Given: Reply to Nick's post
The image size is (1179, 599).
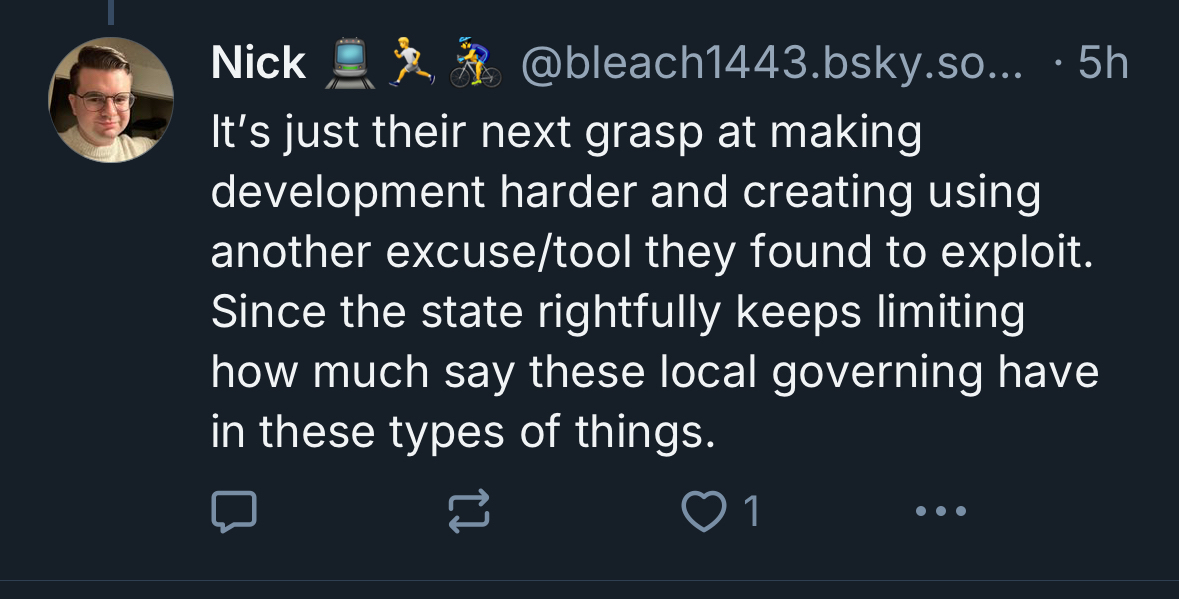Looking at the screenshot, I should [x=234, y=512].
